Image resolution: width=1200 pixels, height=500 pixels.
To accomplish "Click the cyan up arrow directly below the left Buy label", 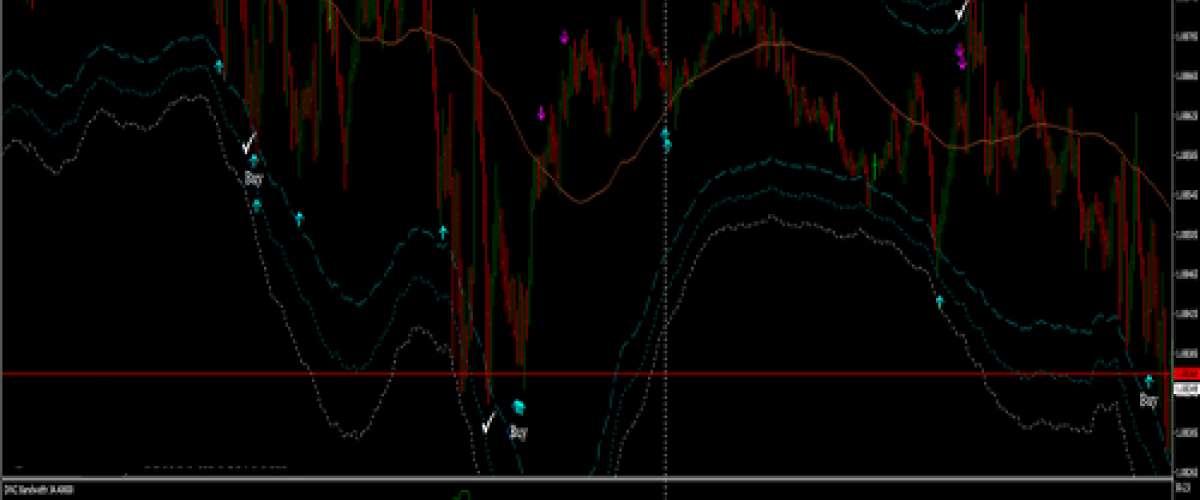I will 257,205.
